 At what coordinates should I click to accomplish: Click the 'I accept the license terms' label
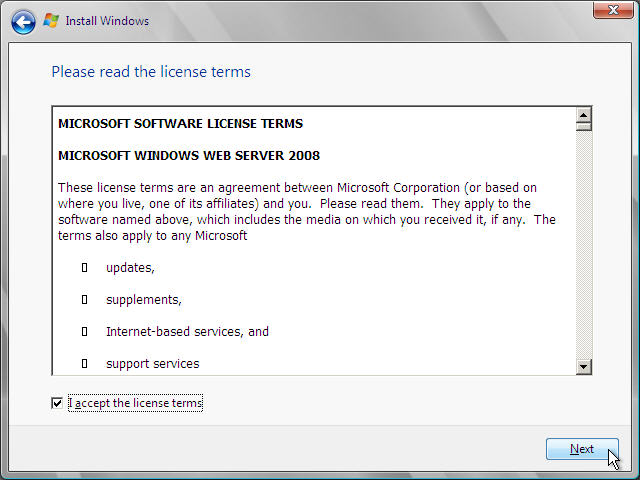click(135, 403)
